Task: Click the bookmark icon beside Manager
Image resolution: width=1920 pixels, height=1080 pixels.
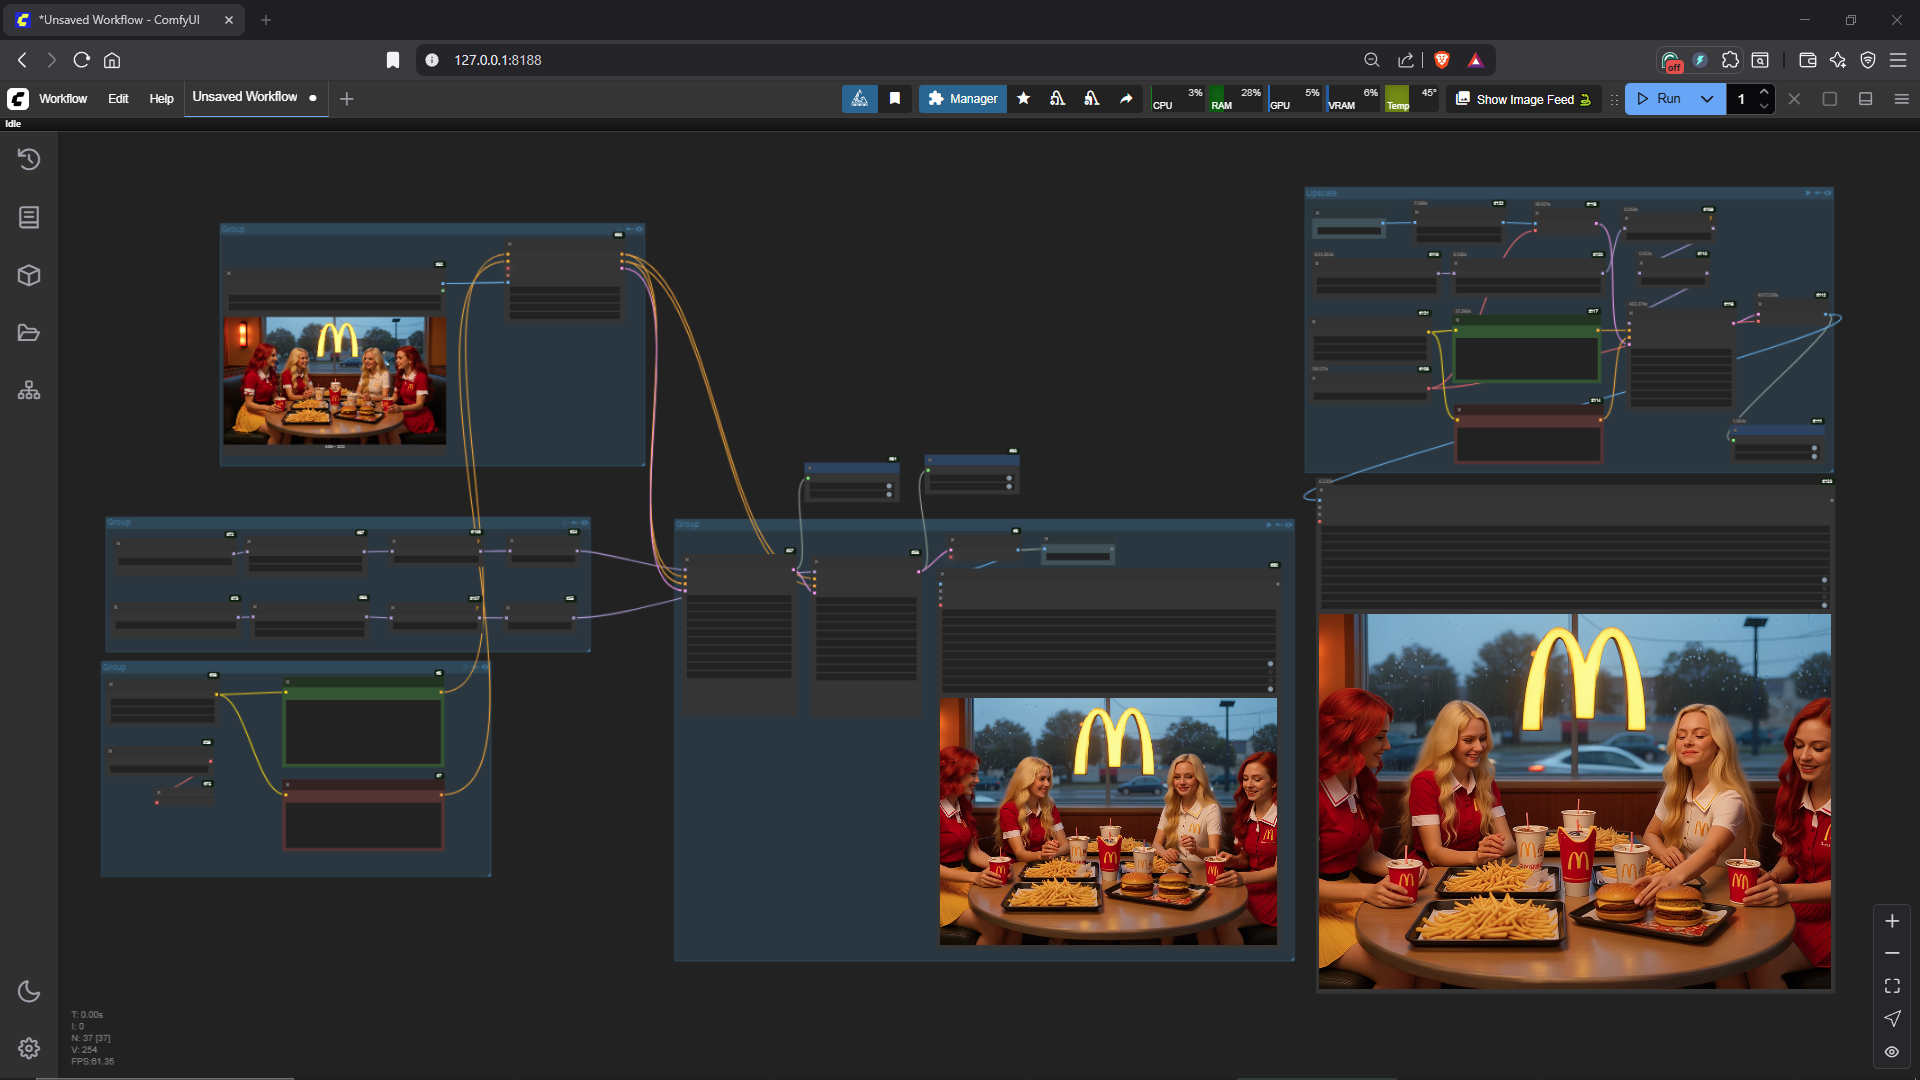Action: click(895, 98)
